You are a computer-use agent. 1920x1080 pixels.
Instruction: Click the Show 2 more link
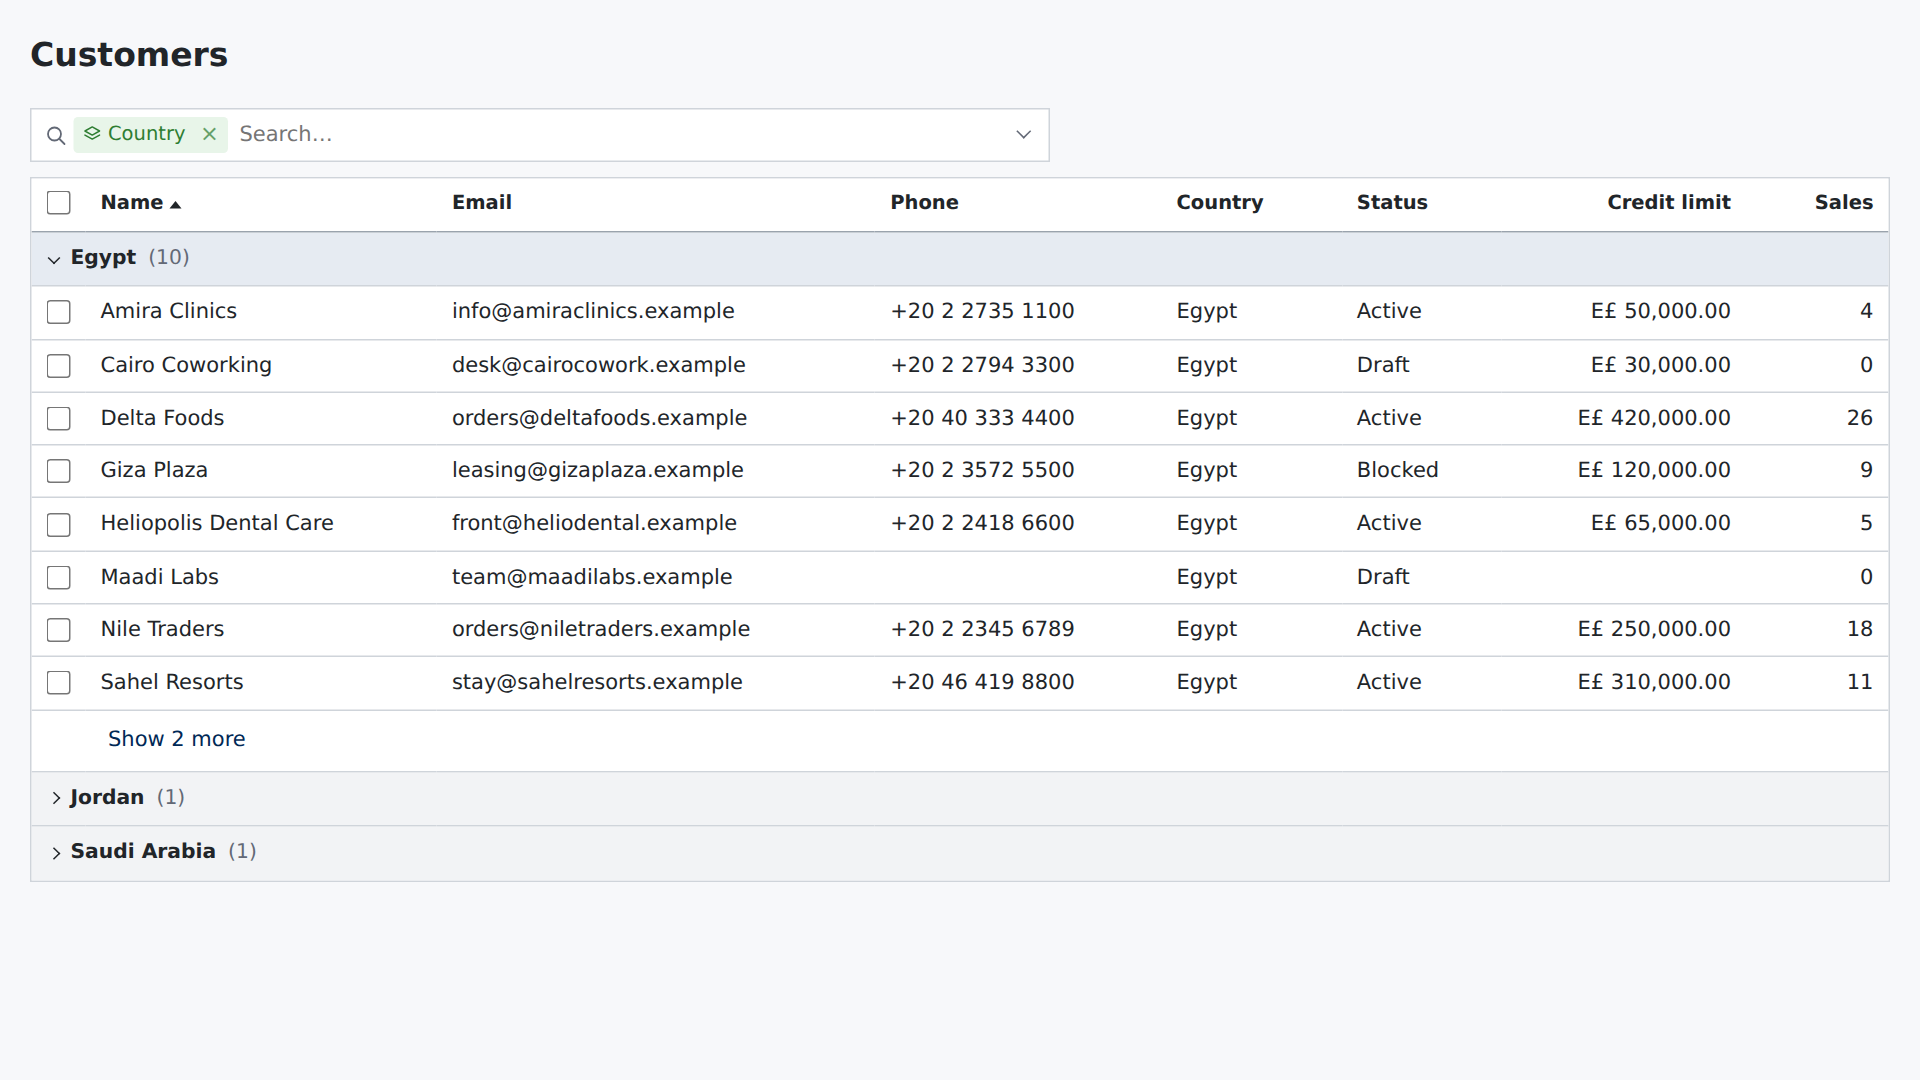coord(176,739)
